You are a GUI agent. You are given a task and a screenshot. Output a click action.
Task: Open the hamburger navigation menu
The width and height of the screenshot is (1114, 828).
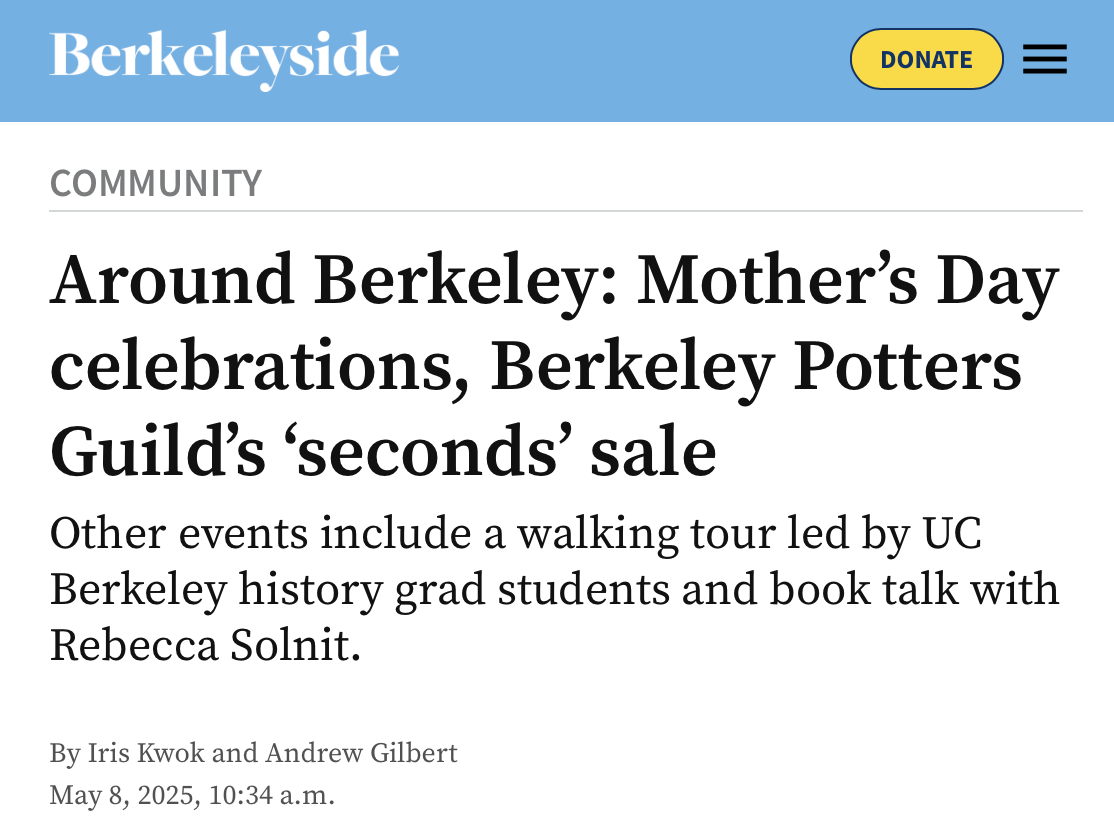(1044, 61)
